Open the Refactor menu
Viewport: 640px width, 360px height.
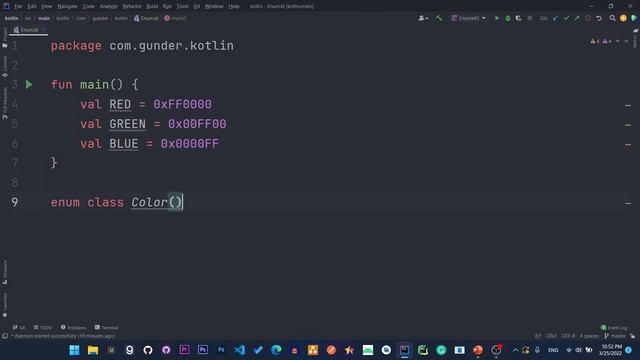[132, 6]
